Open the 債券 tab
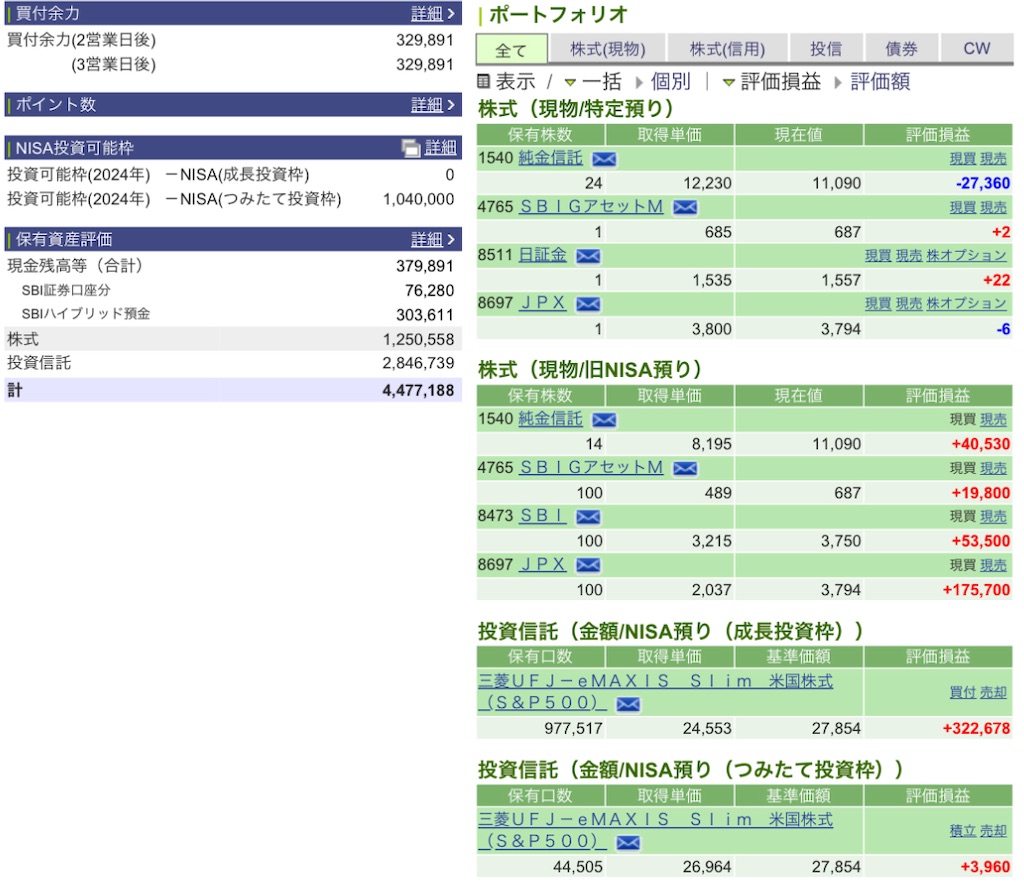1024x882 pixels. tap(901, 49)
